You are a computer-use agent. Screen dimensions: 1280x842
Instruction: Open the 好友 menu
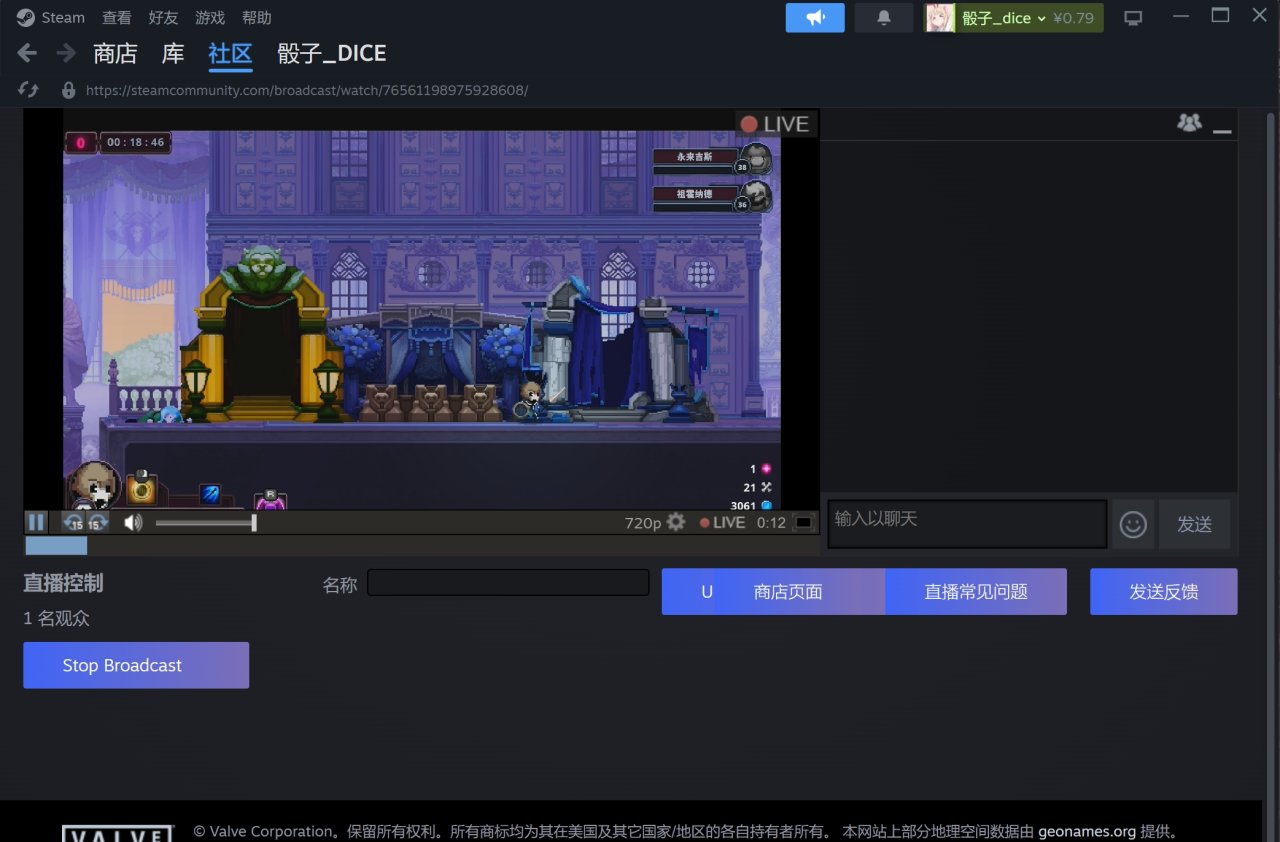(x=163, y=18)
